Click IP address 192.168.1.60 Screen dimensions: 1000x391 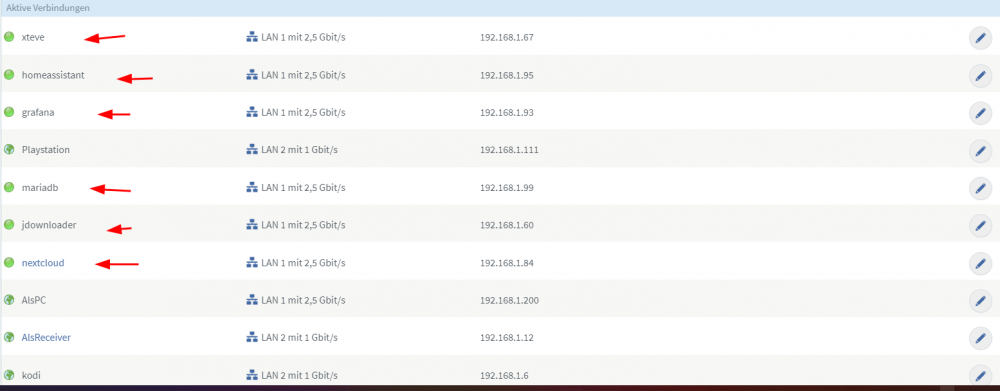point(506,225)
